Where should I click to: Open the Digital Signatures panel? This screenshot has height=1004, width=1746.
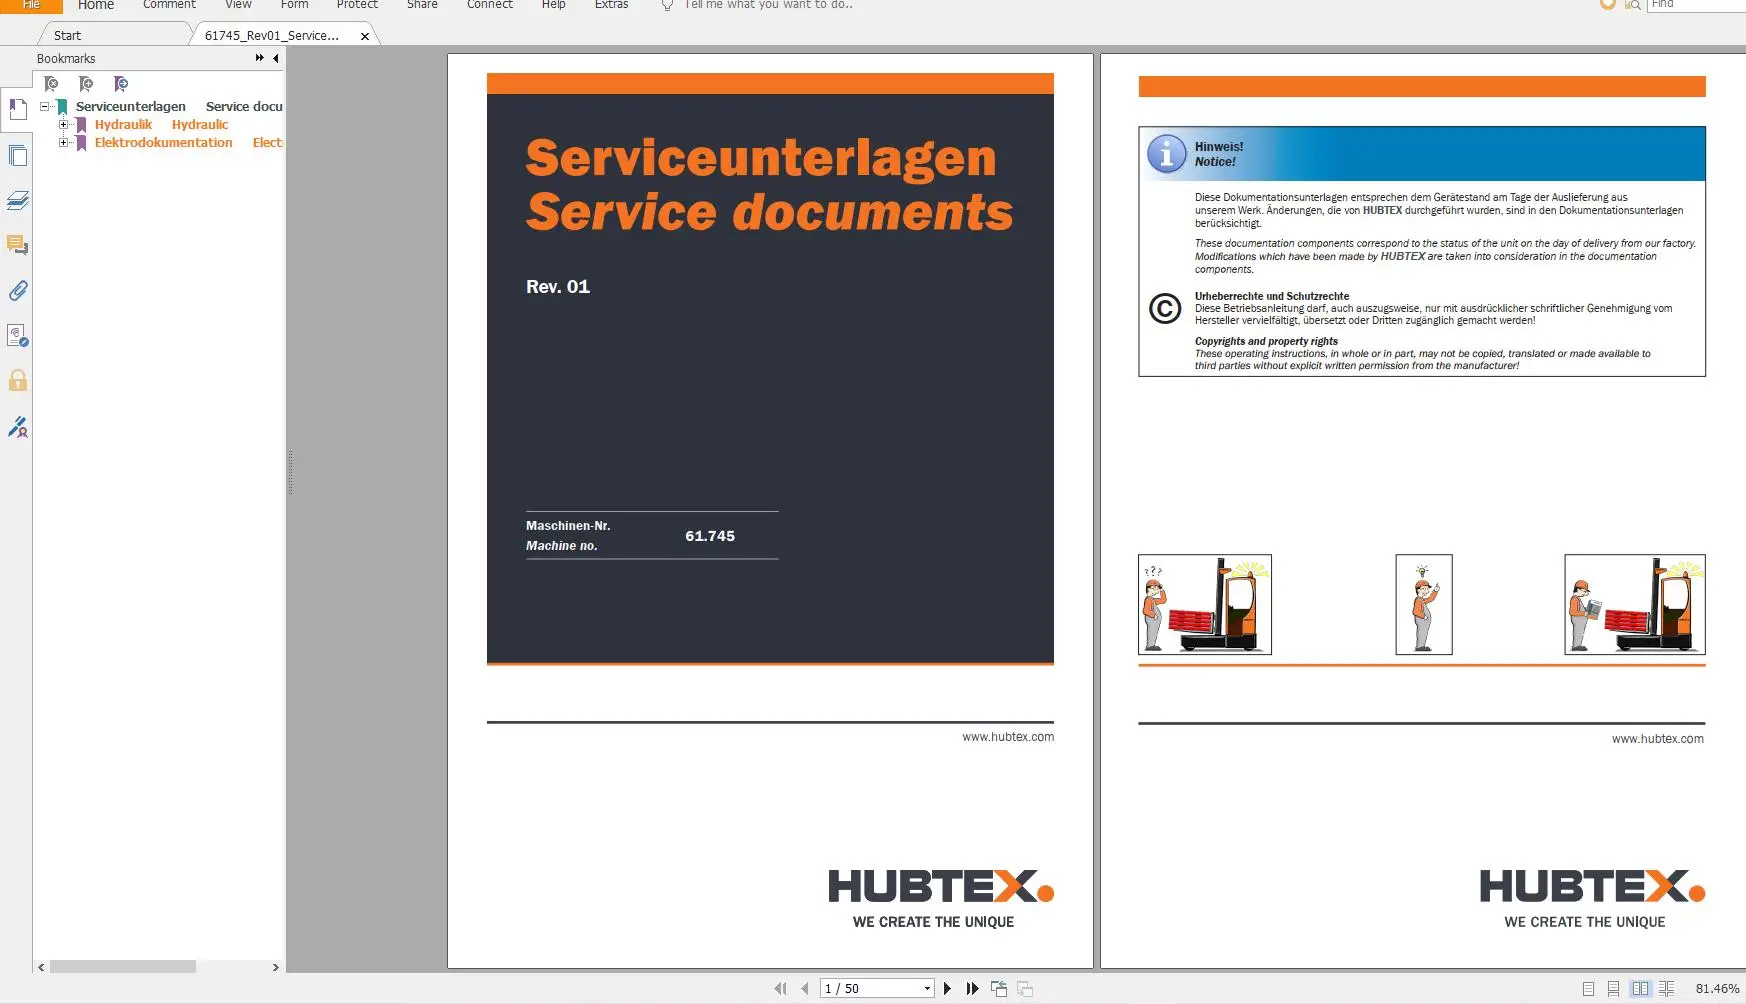pyautogui.click(x=17, y=427)
